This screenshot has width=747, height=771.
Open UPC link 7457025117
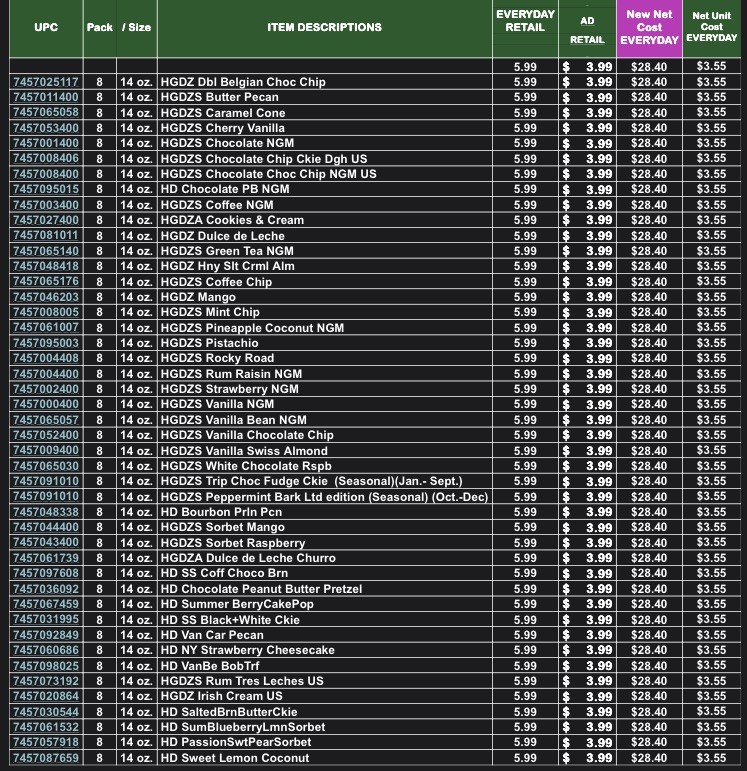[x=45, y=82]
